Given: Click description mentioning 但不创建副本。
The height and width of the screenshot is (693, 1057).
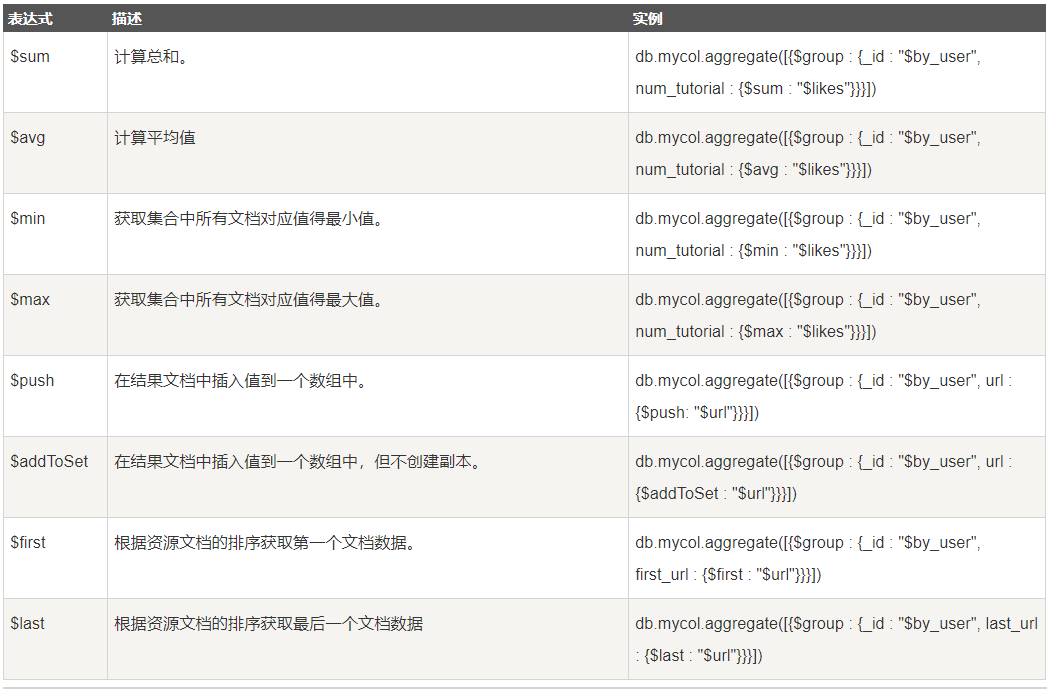Looking at the screenshot, I should pyautogui.click(x=298, y=461).
